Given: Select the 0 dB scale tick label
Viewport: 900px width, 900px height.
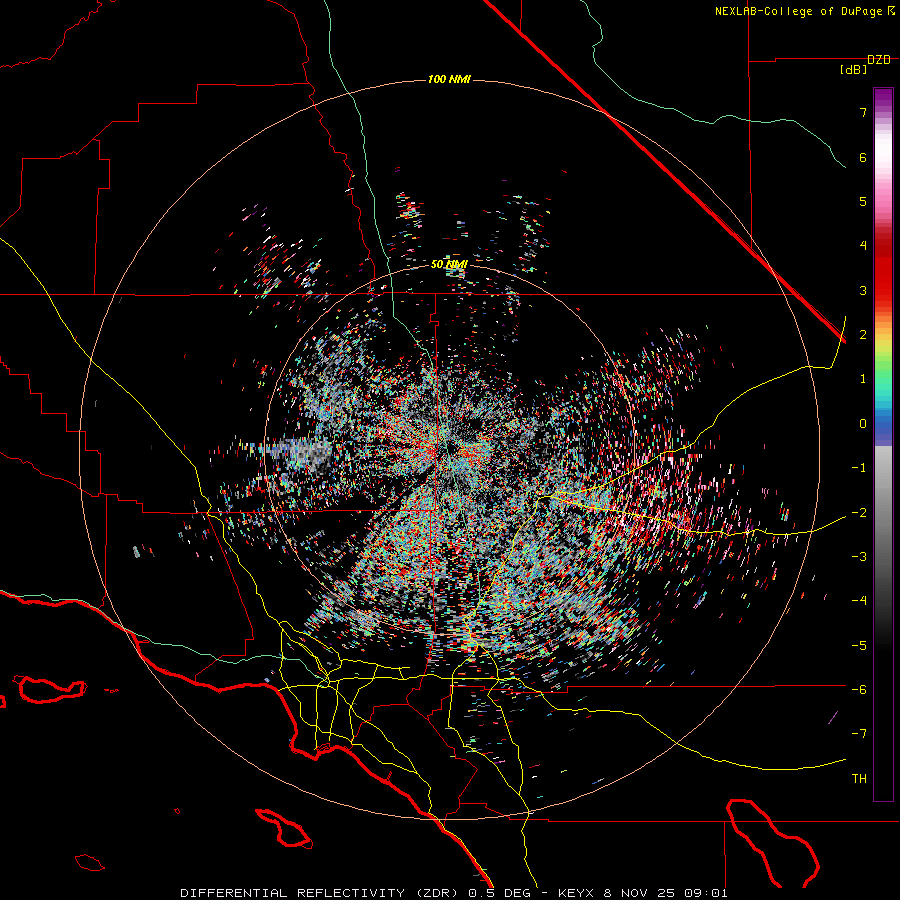Looking at the screenshot, I should [863, 424].
